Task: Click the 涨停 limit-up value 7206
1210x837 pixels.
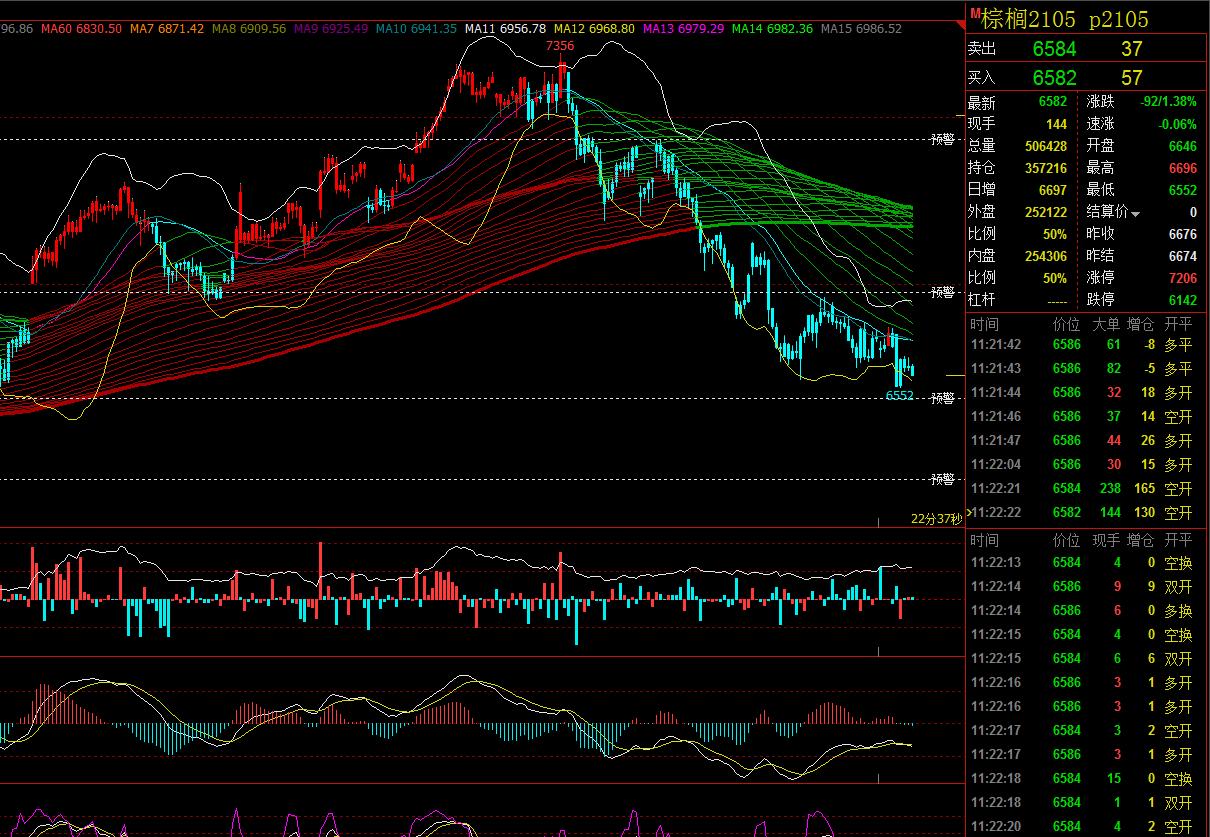Action: click(x=1183, y=278)
